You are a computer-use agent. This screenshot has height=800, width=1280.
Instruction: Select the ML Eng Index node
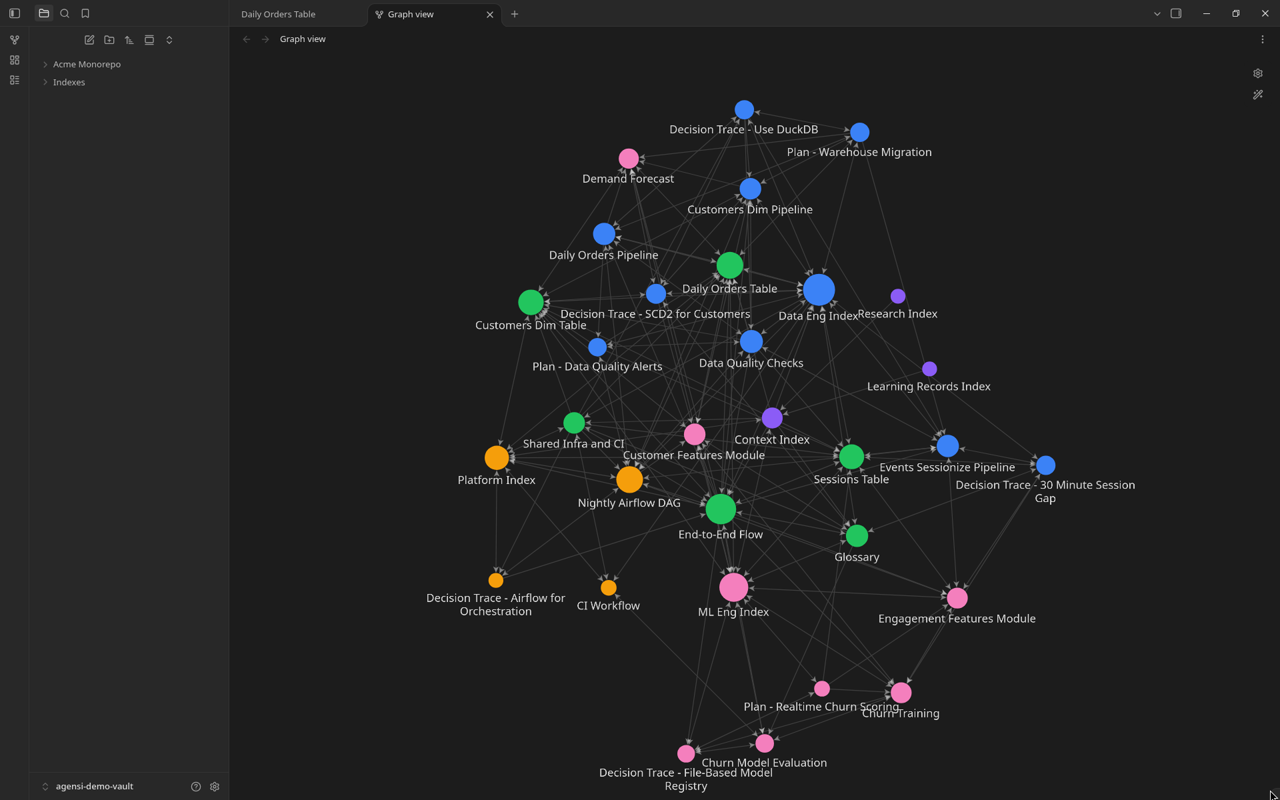point(734,587)
